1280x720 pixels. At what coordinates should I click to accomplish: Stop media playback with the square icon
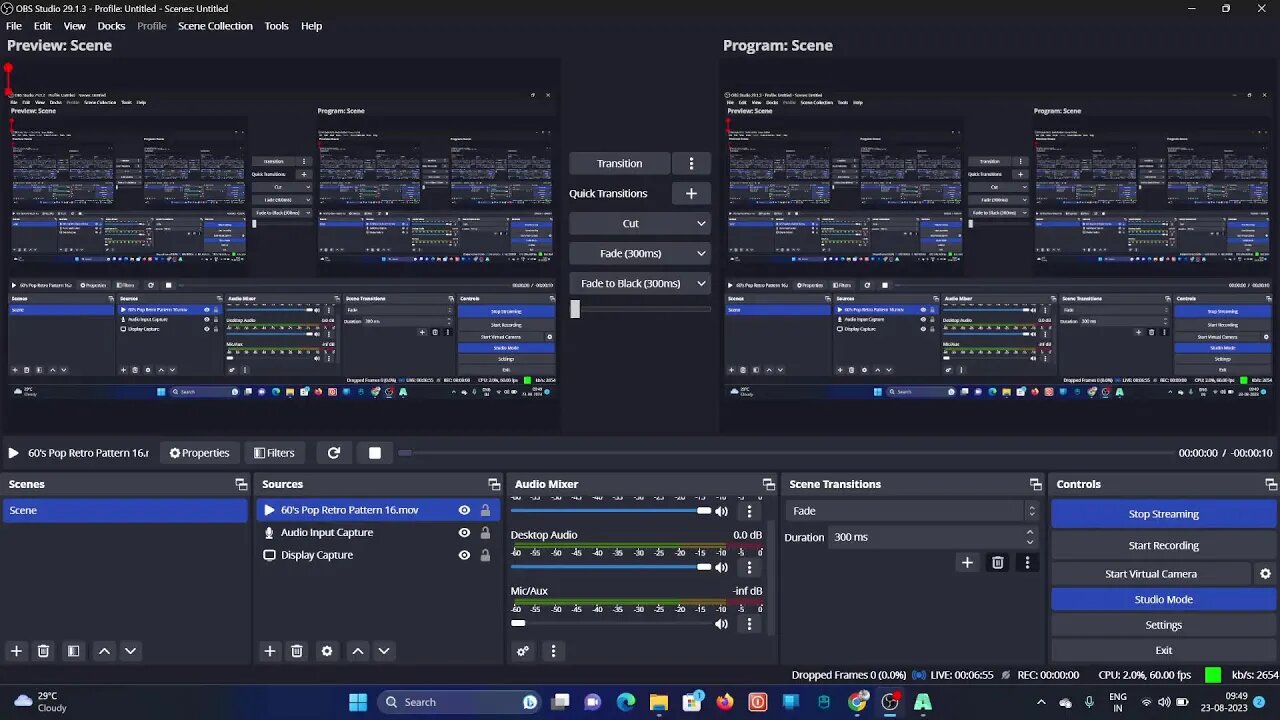point(375,453)
